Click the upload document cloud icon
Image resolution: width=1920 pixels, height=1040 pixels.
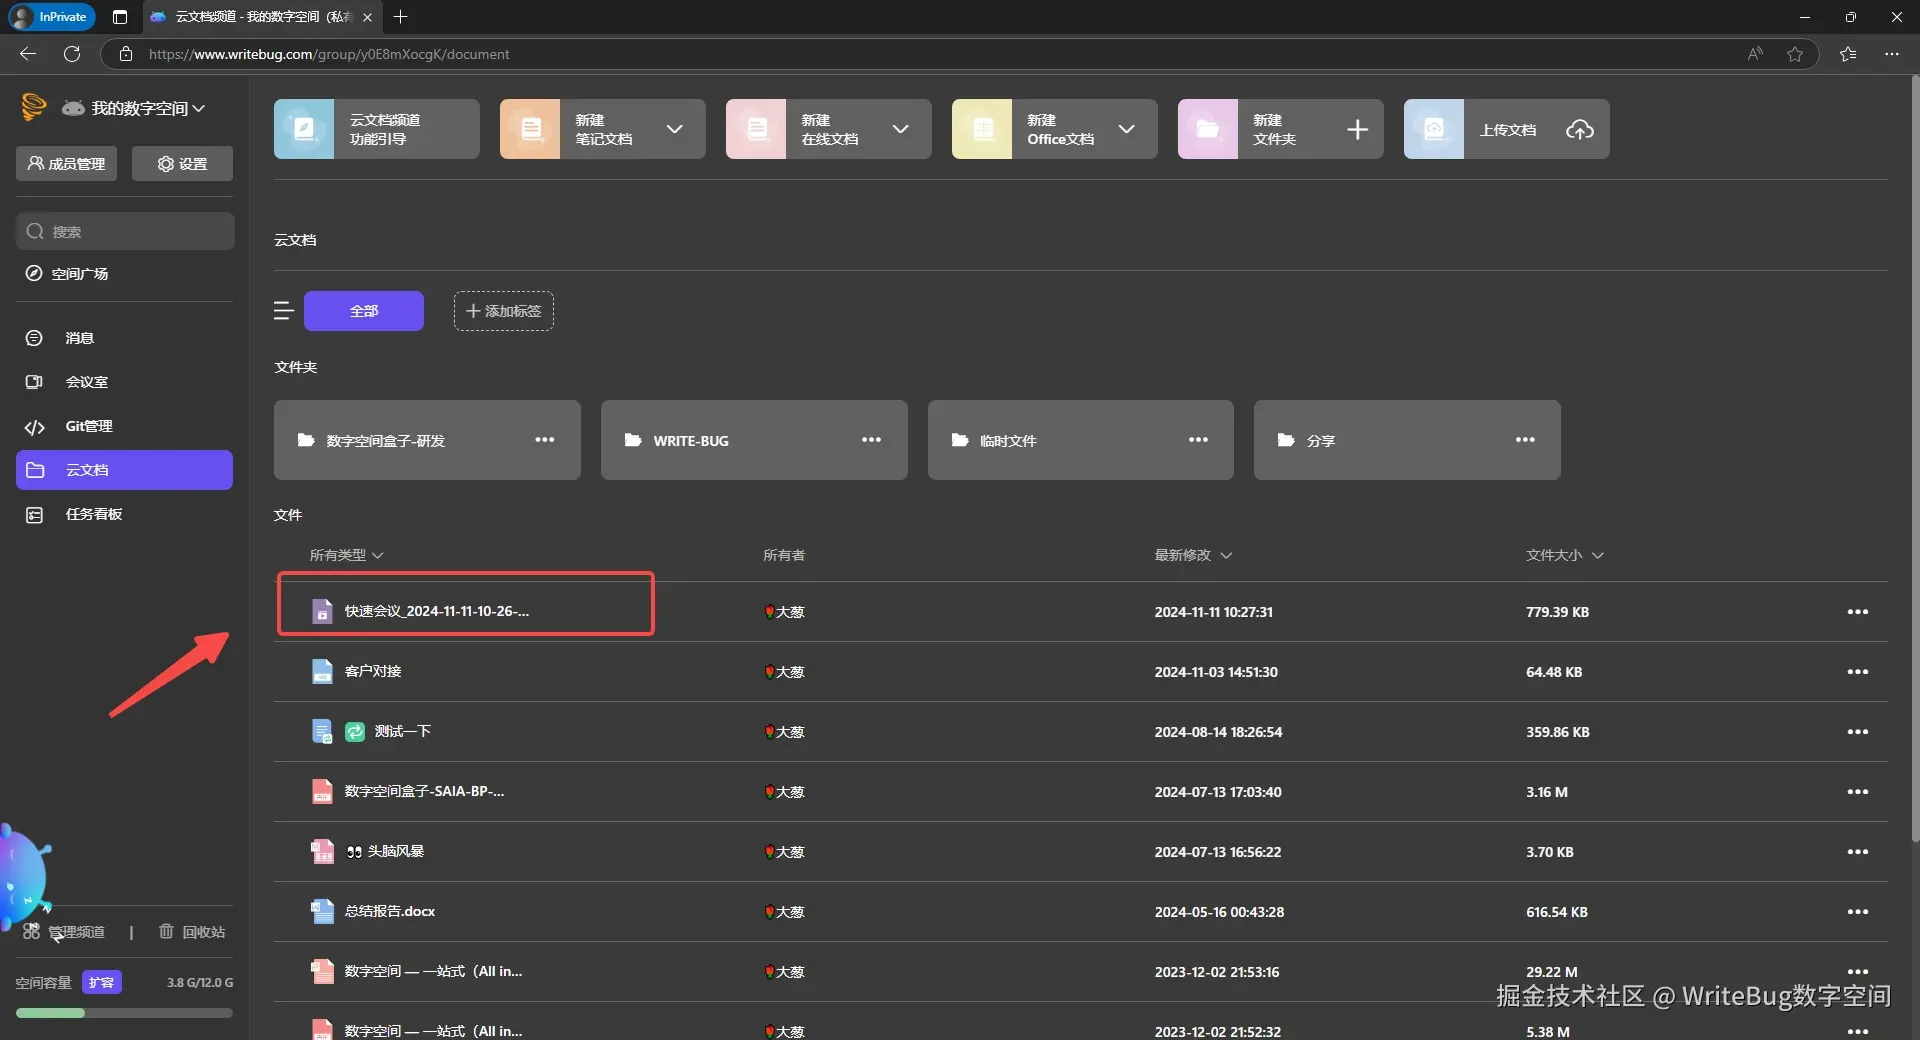tap(1579, 129)
